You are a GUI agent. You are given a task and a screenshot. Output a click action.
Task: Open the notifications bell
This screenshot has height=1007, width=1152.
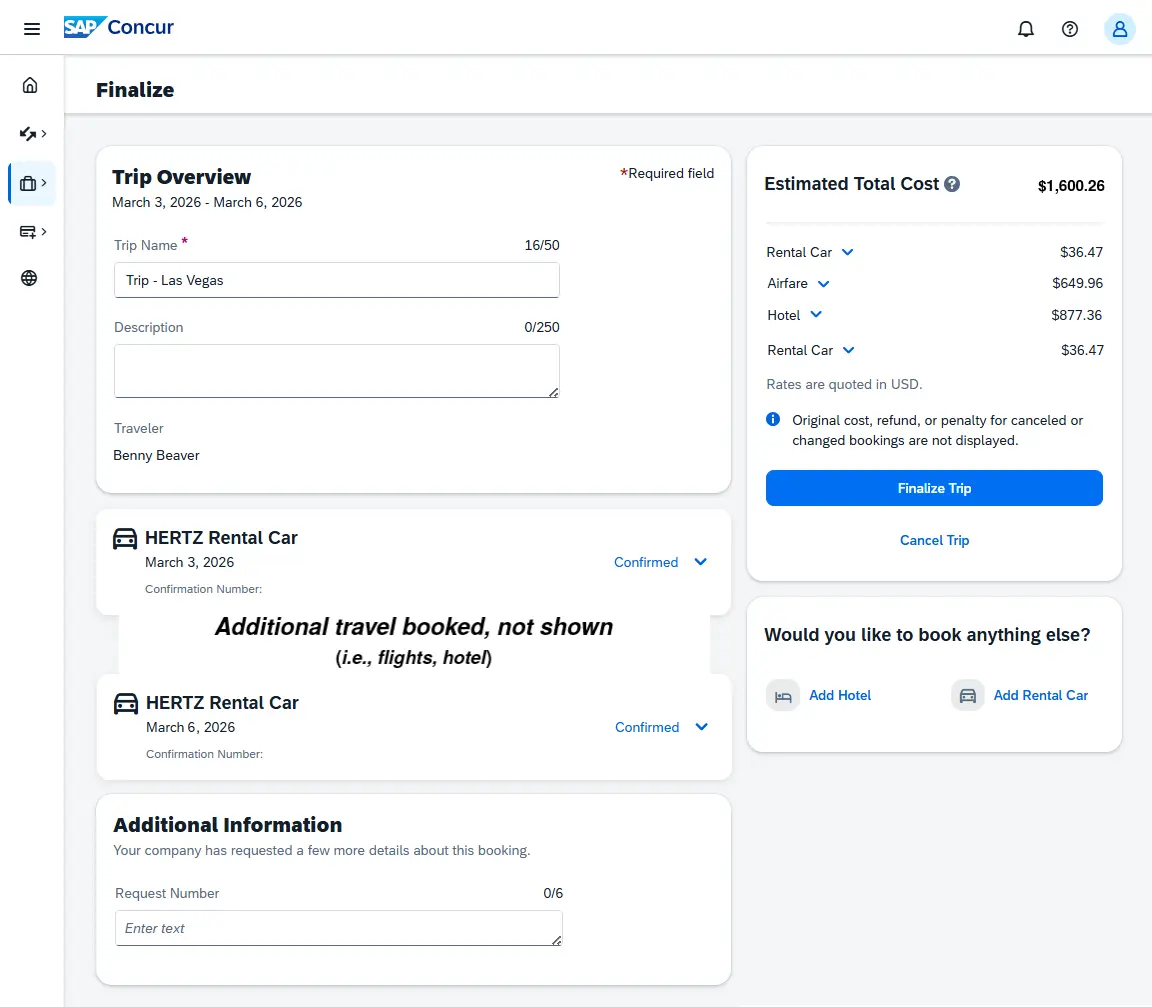pyautogui.click(x=1026, y=29)
